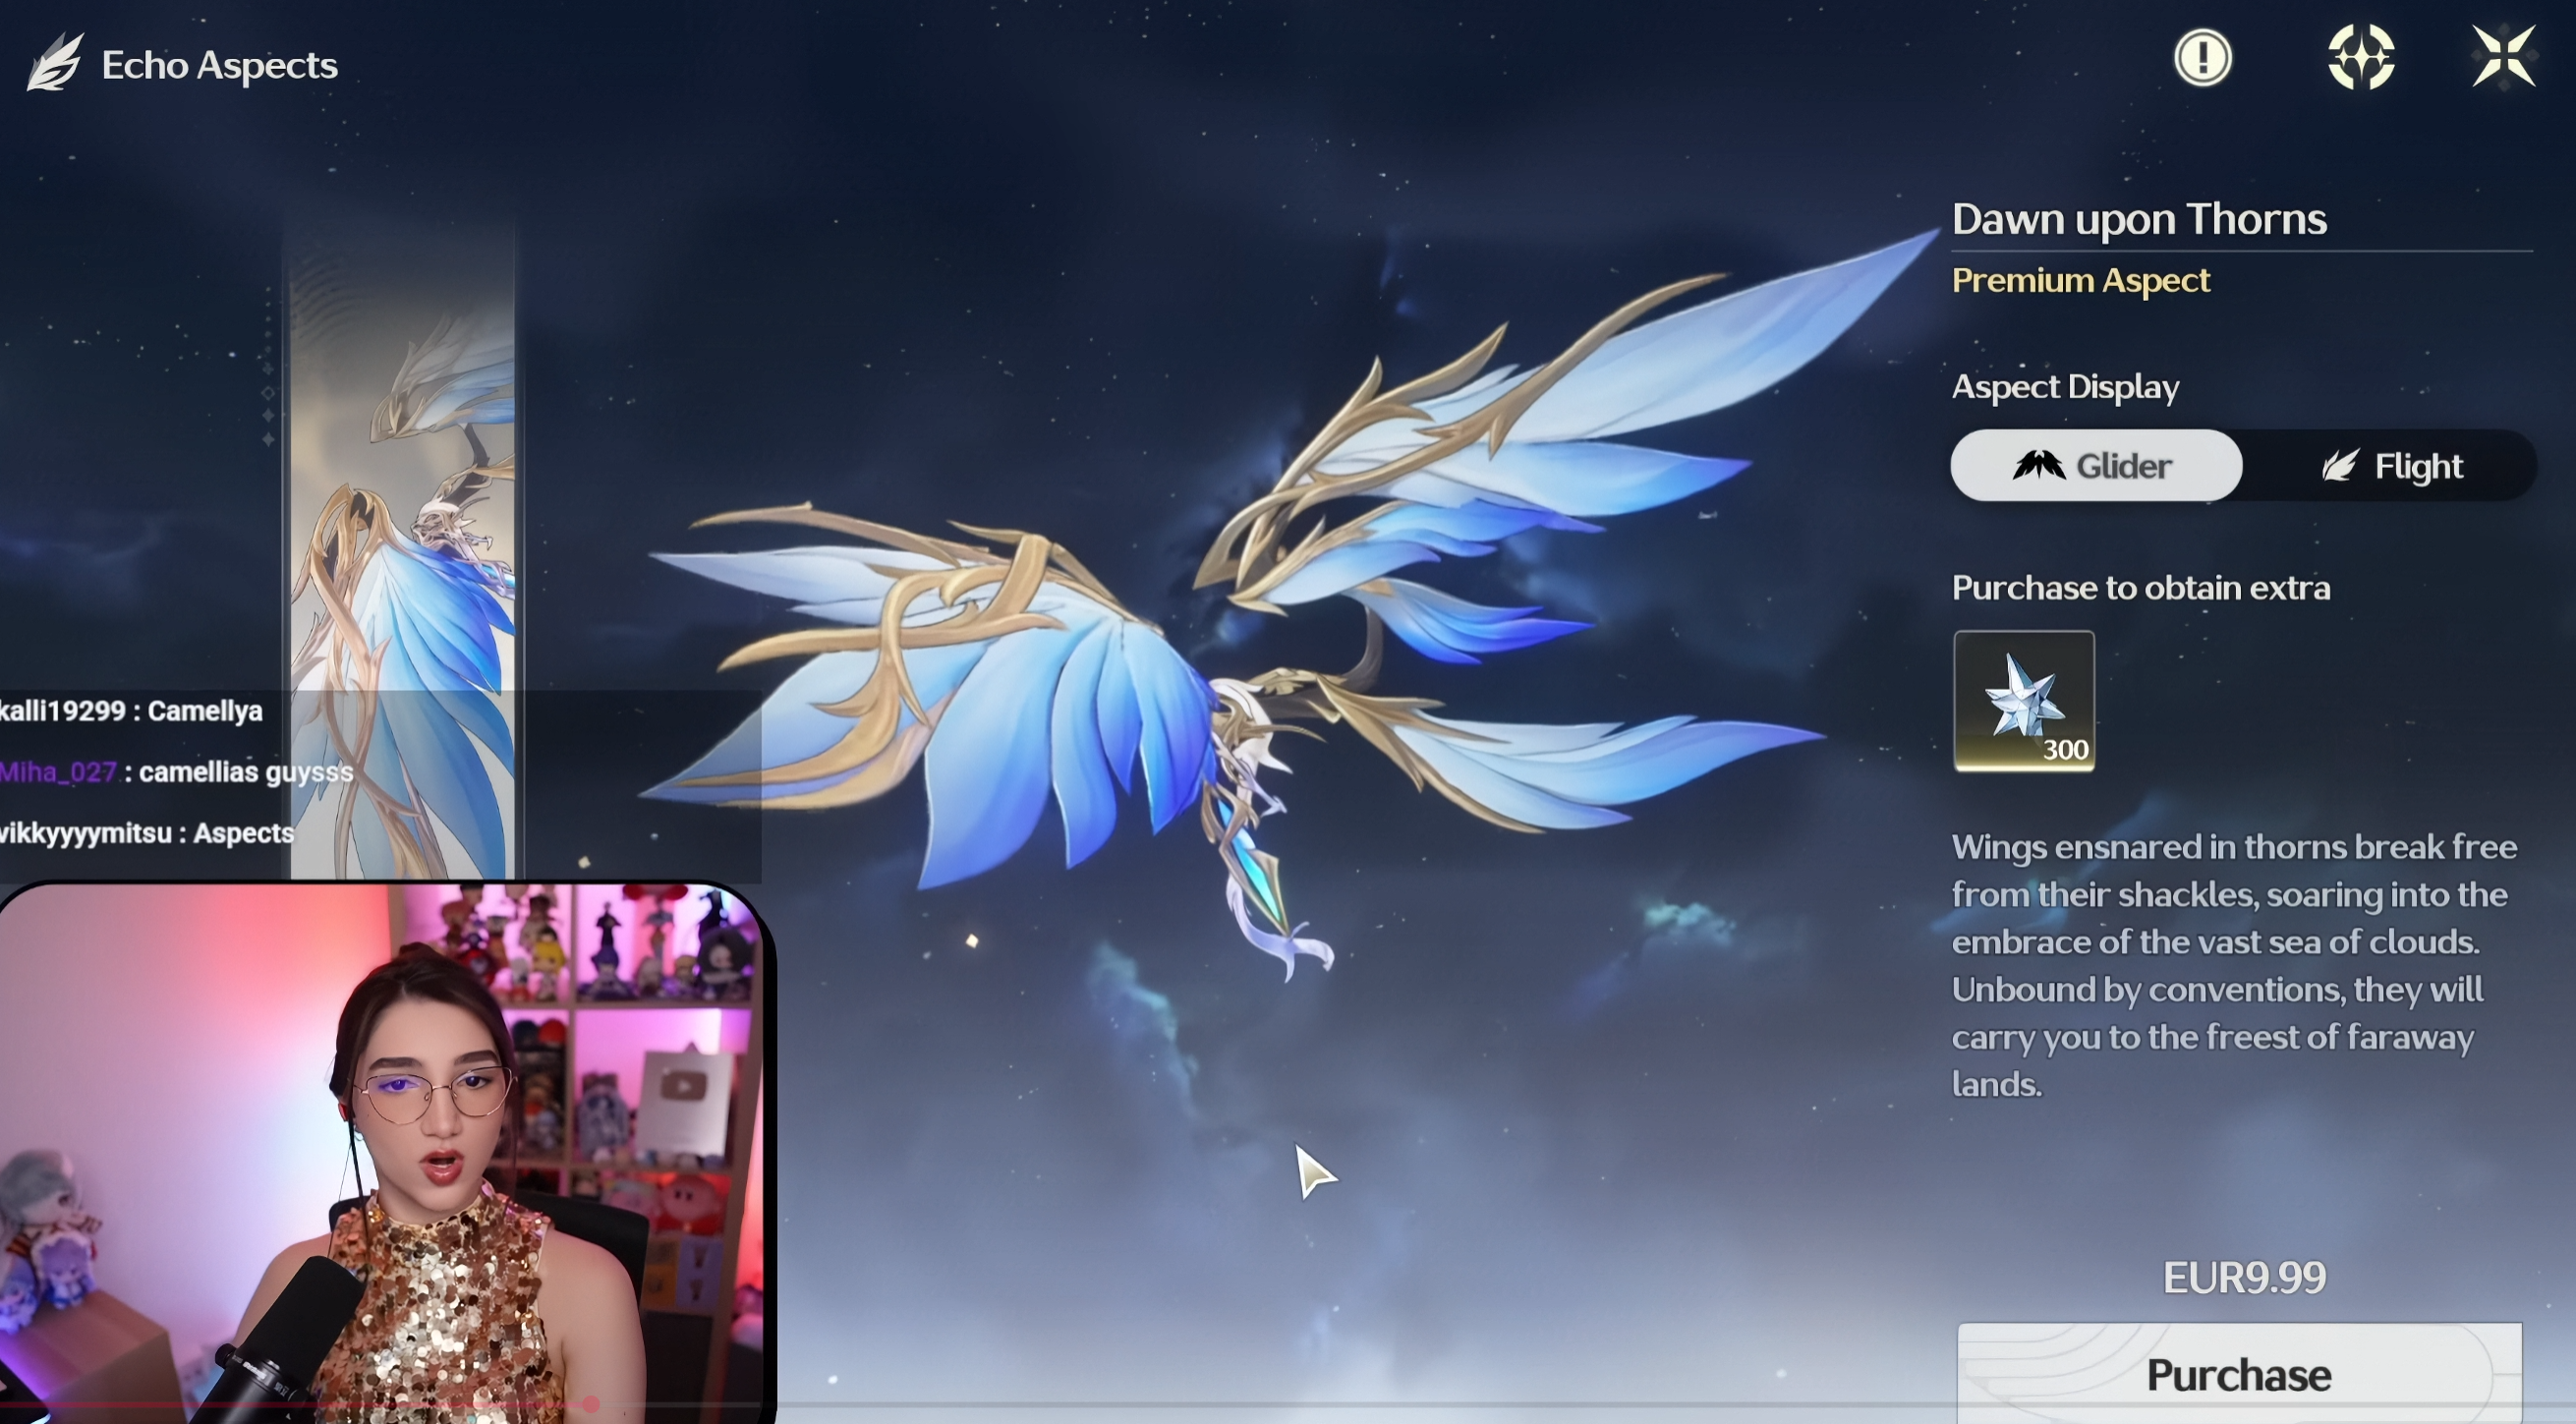The image size is (2576, 1424).
Task: Click the red video progress scrubber dot
Action: point(591,1405)
